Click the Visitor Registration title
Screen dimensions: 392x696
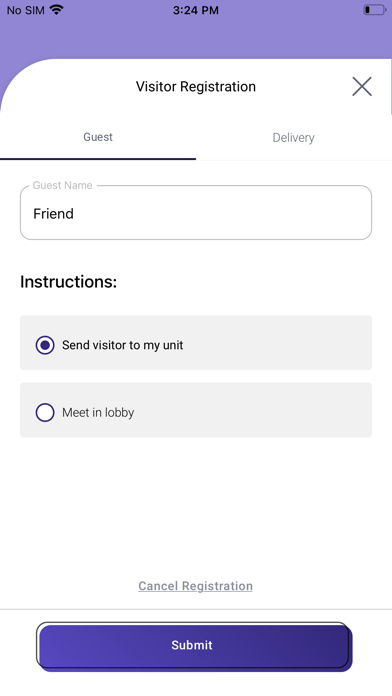pos(196,87)
